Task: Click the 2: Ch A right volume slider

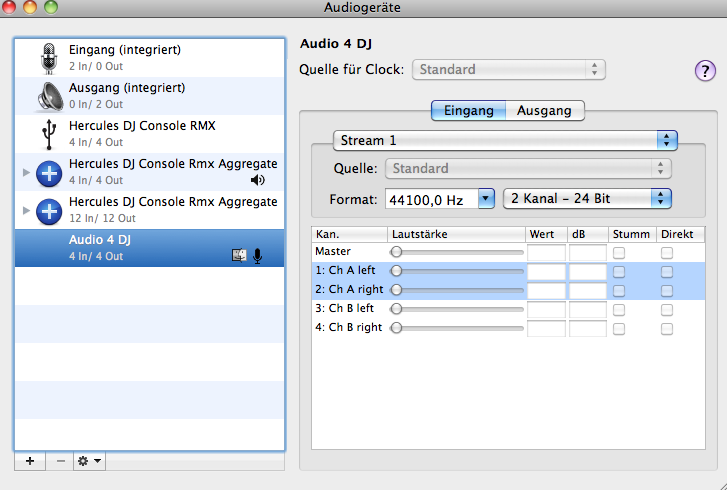Action: (x=457, y=290)
